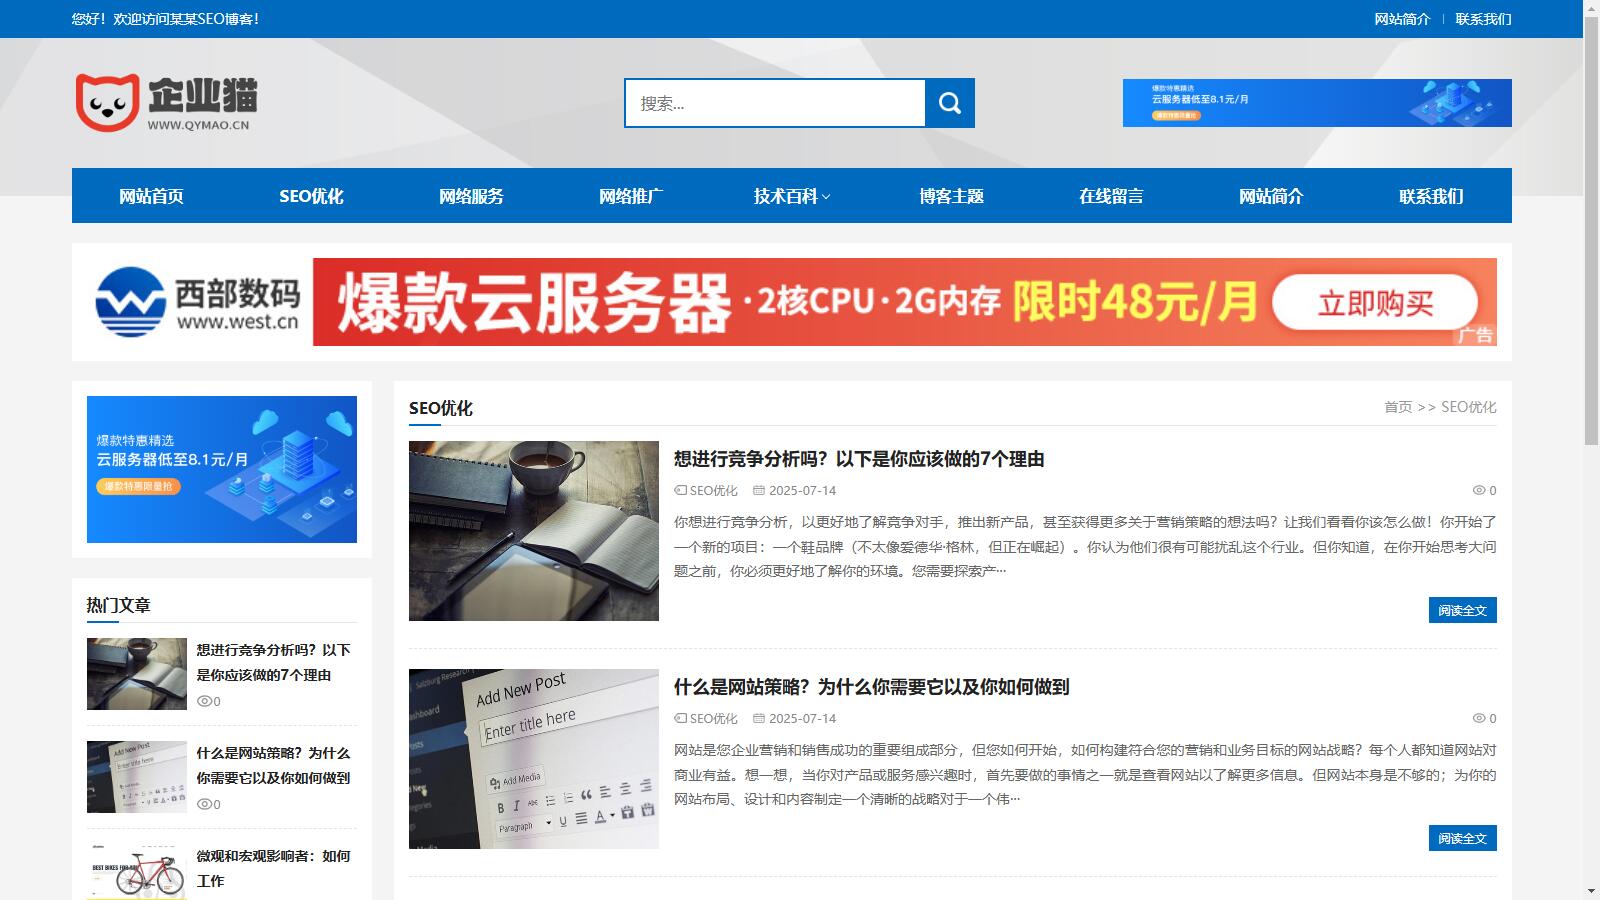The height and width of the screenshot is (900, 1600).
Task: Click the 企业猫 cat logo
Action: (167, 102)
